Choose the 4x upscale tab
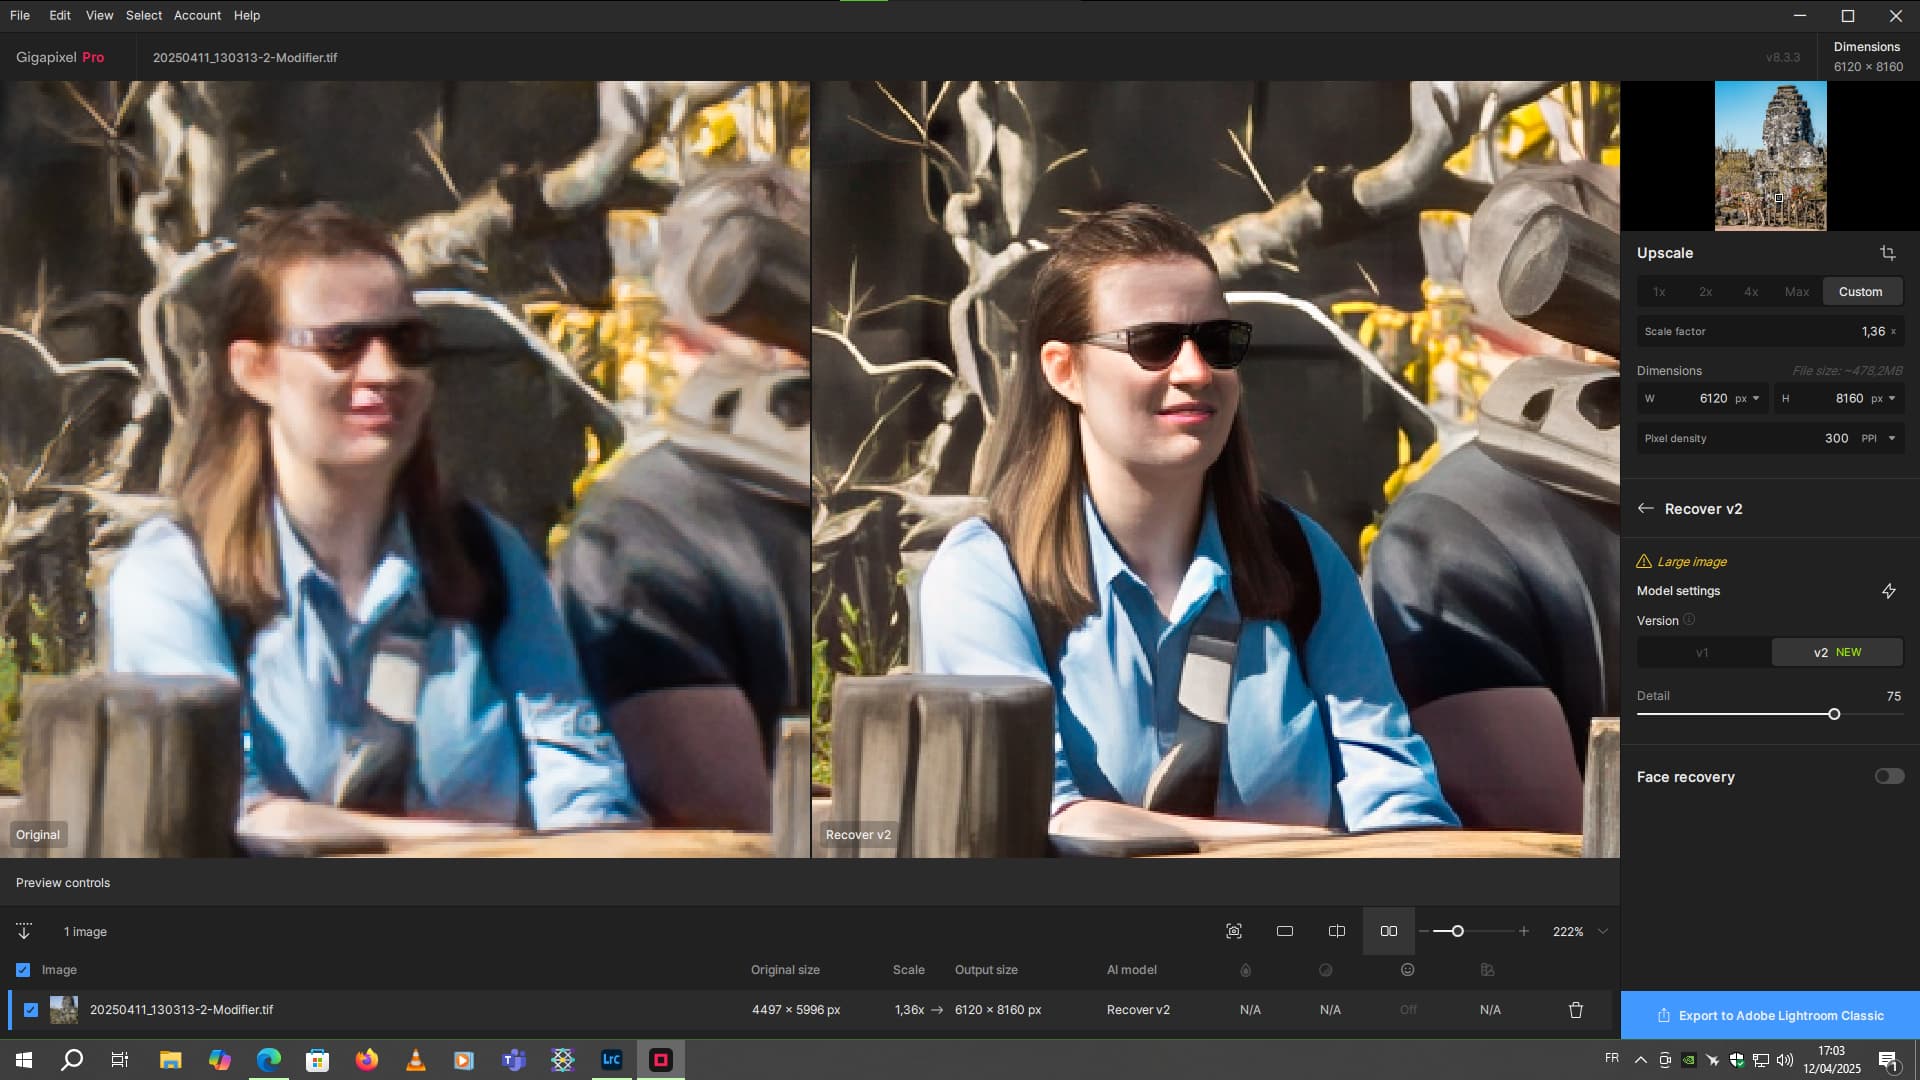Screen dimensions: 1920x1080 tap(1750, 292)
